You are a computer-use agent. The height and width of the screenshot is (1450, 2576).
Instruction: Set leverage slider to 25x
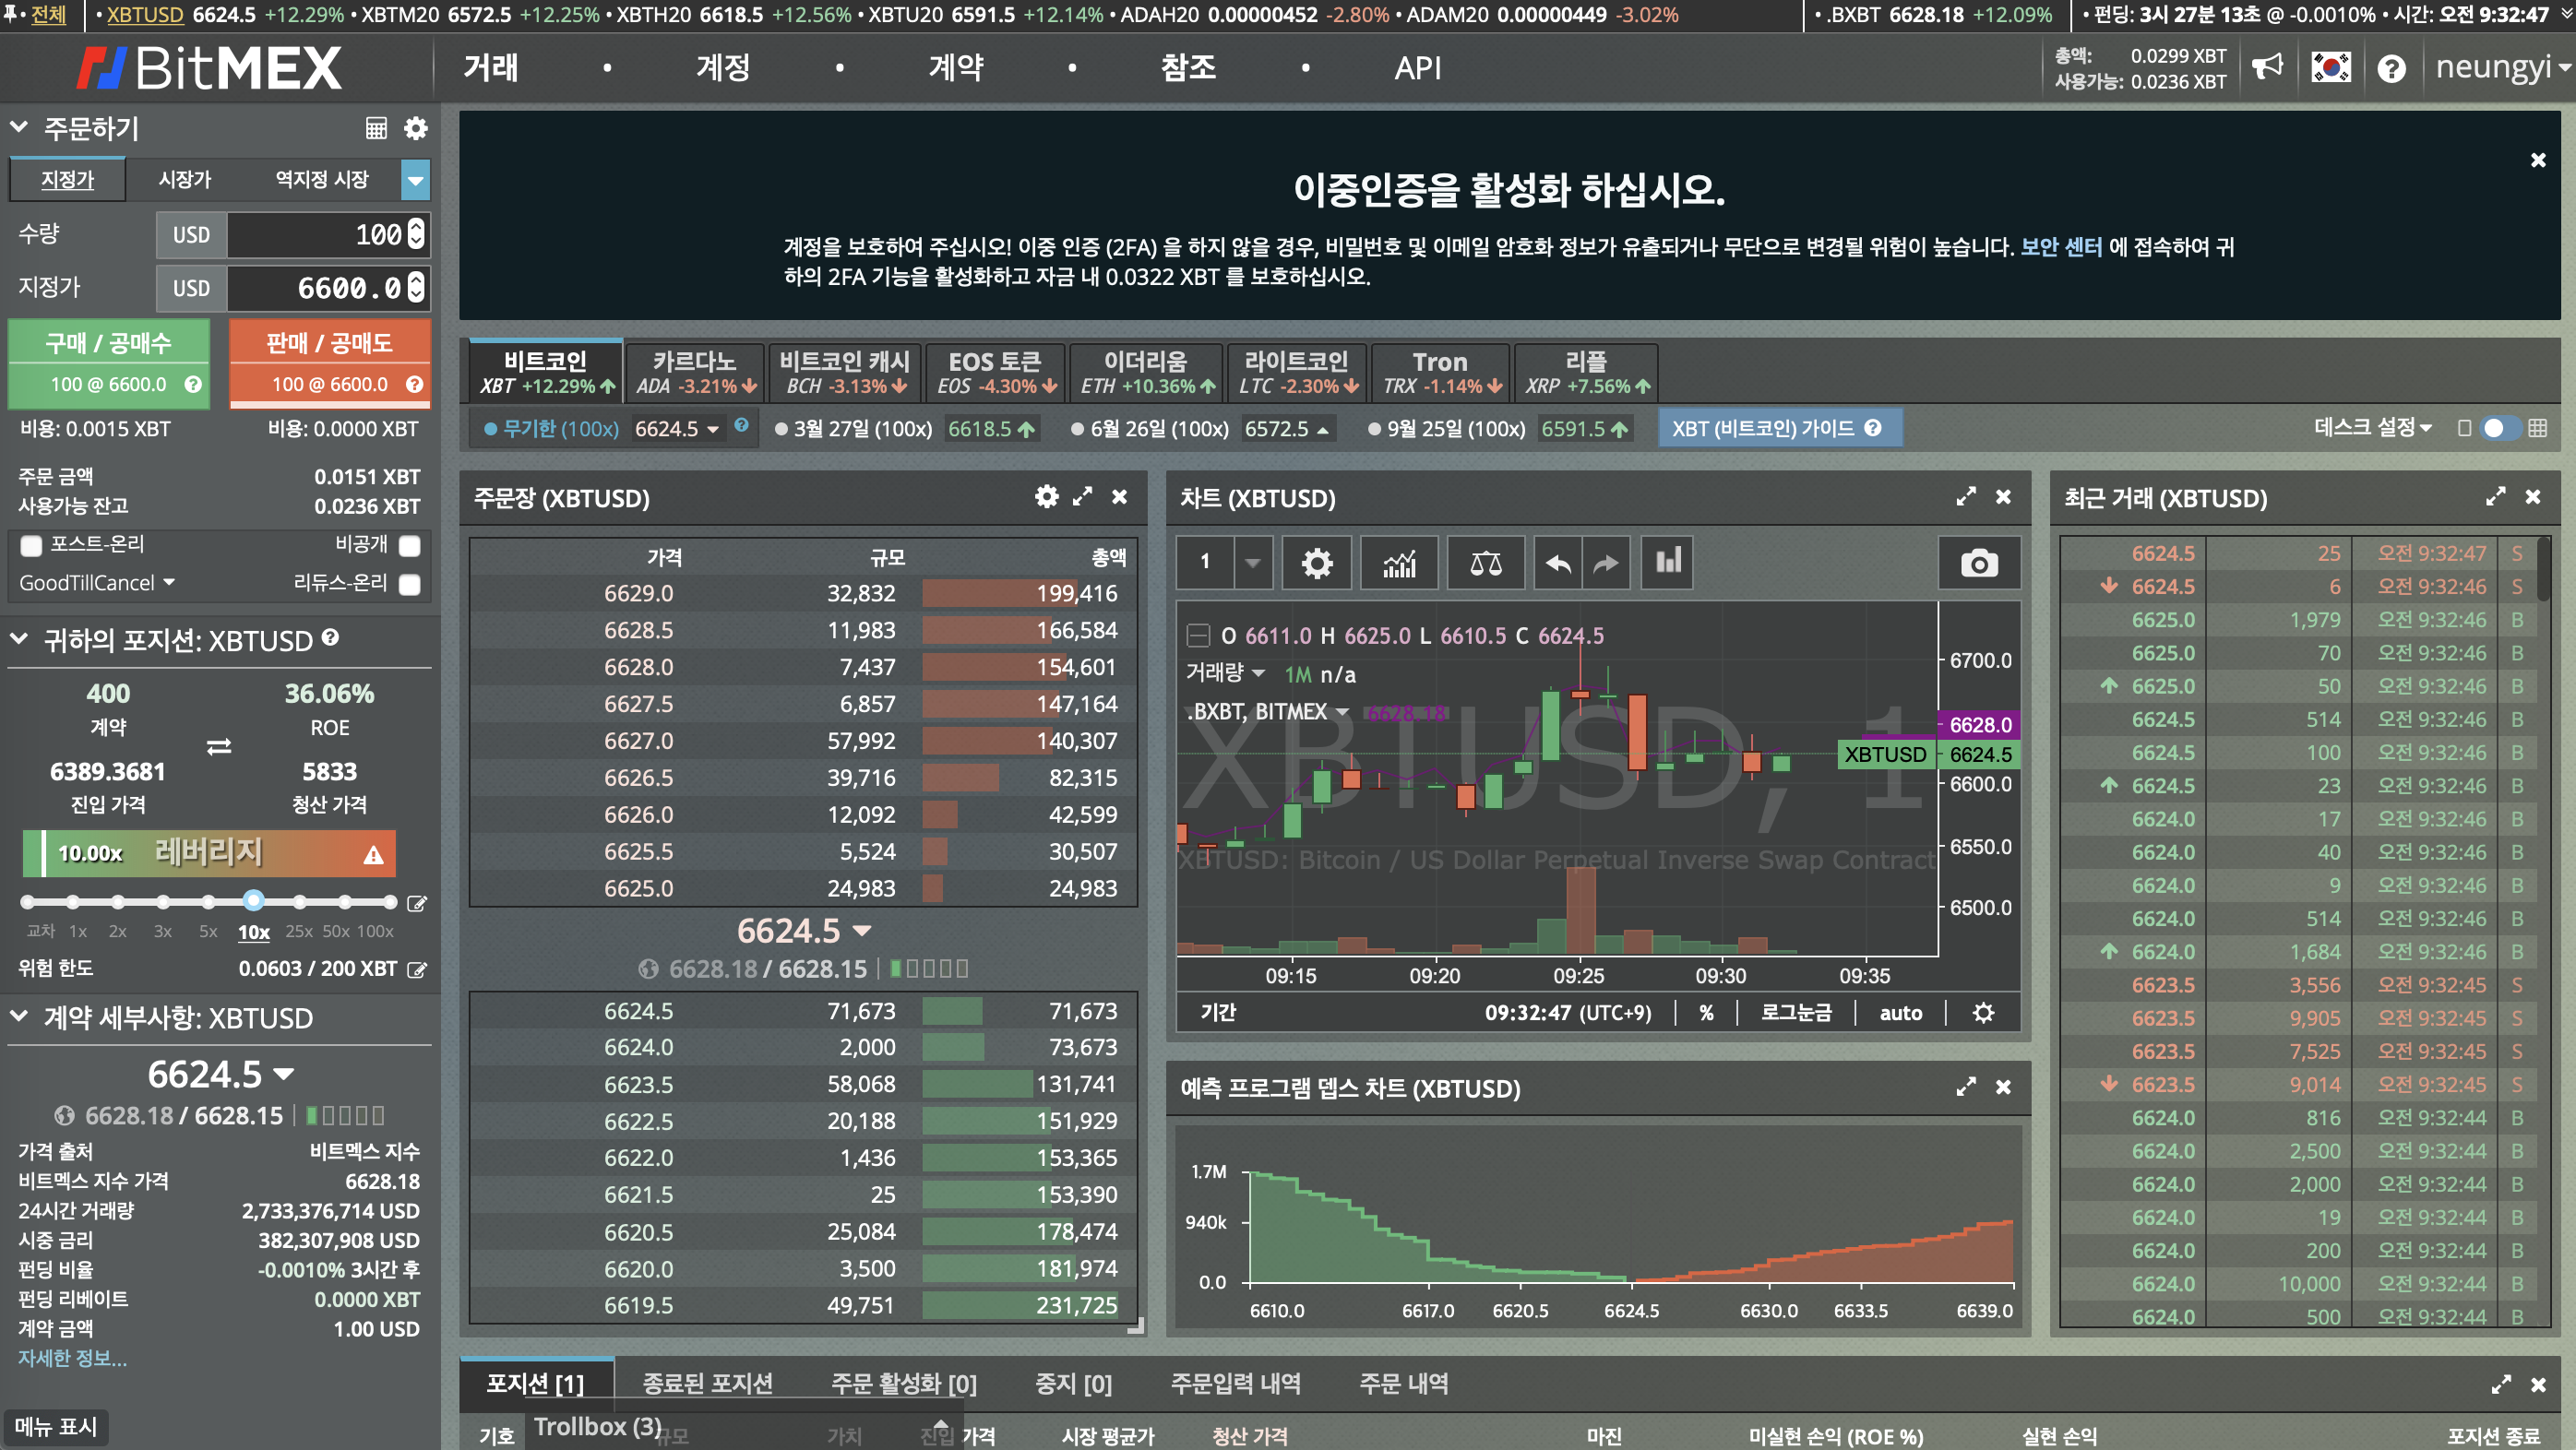coord(299,902)
